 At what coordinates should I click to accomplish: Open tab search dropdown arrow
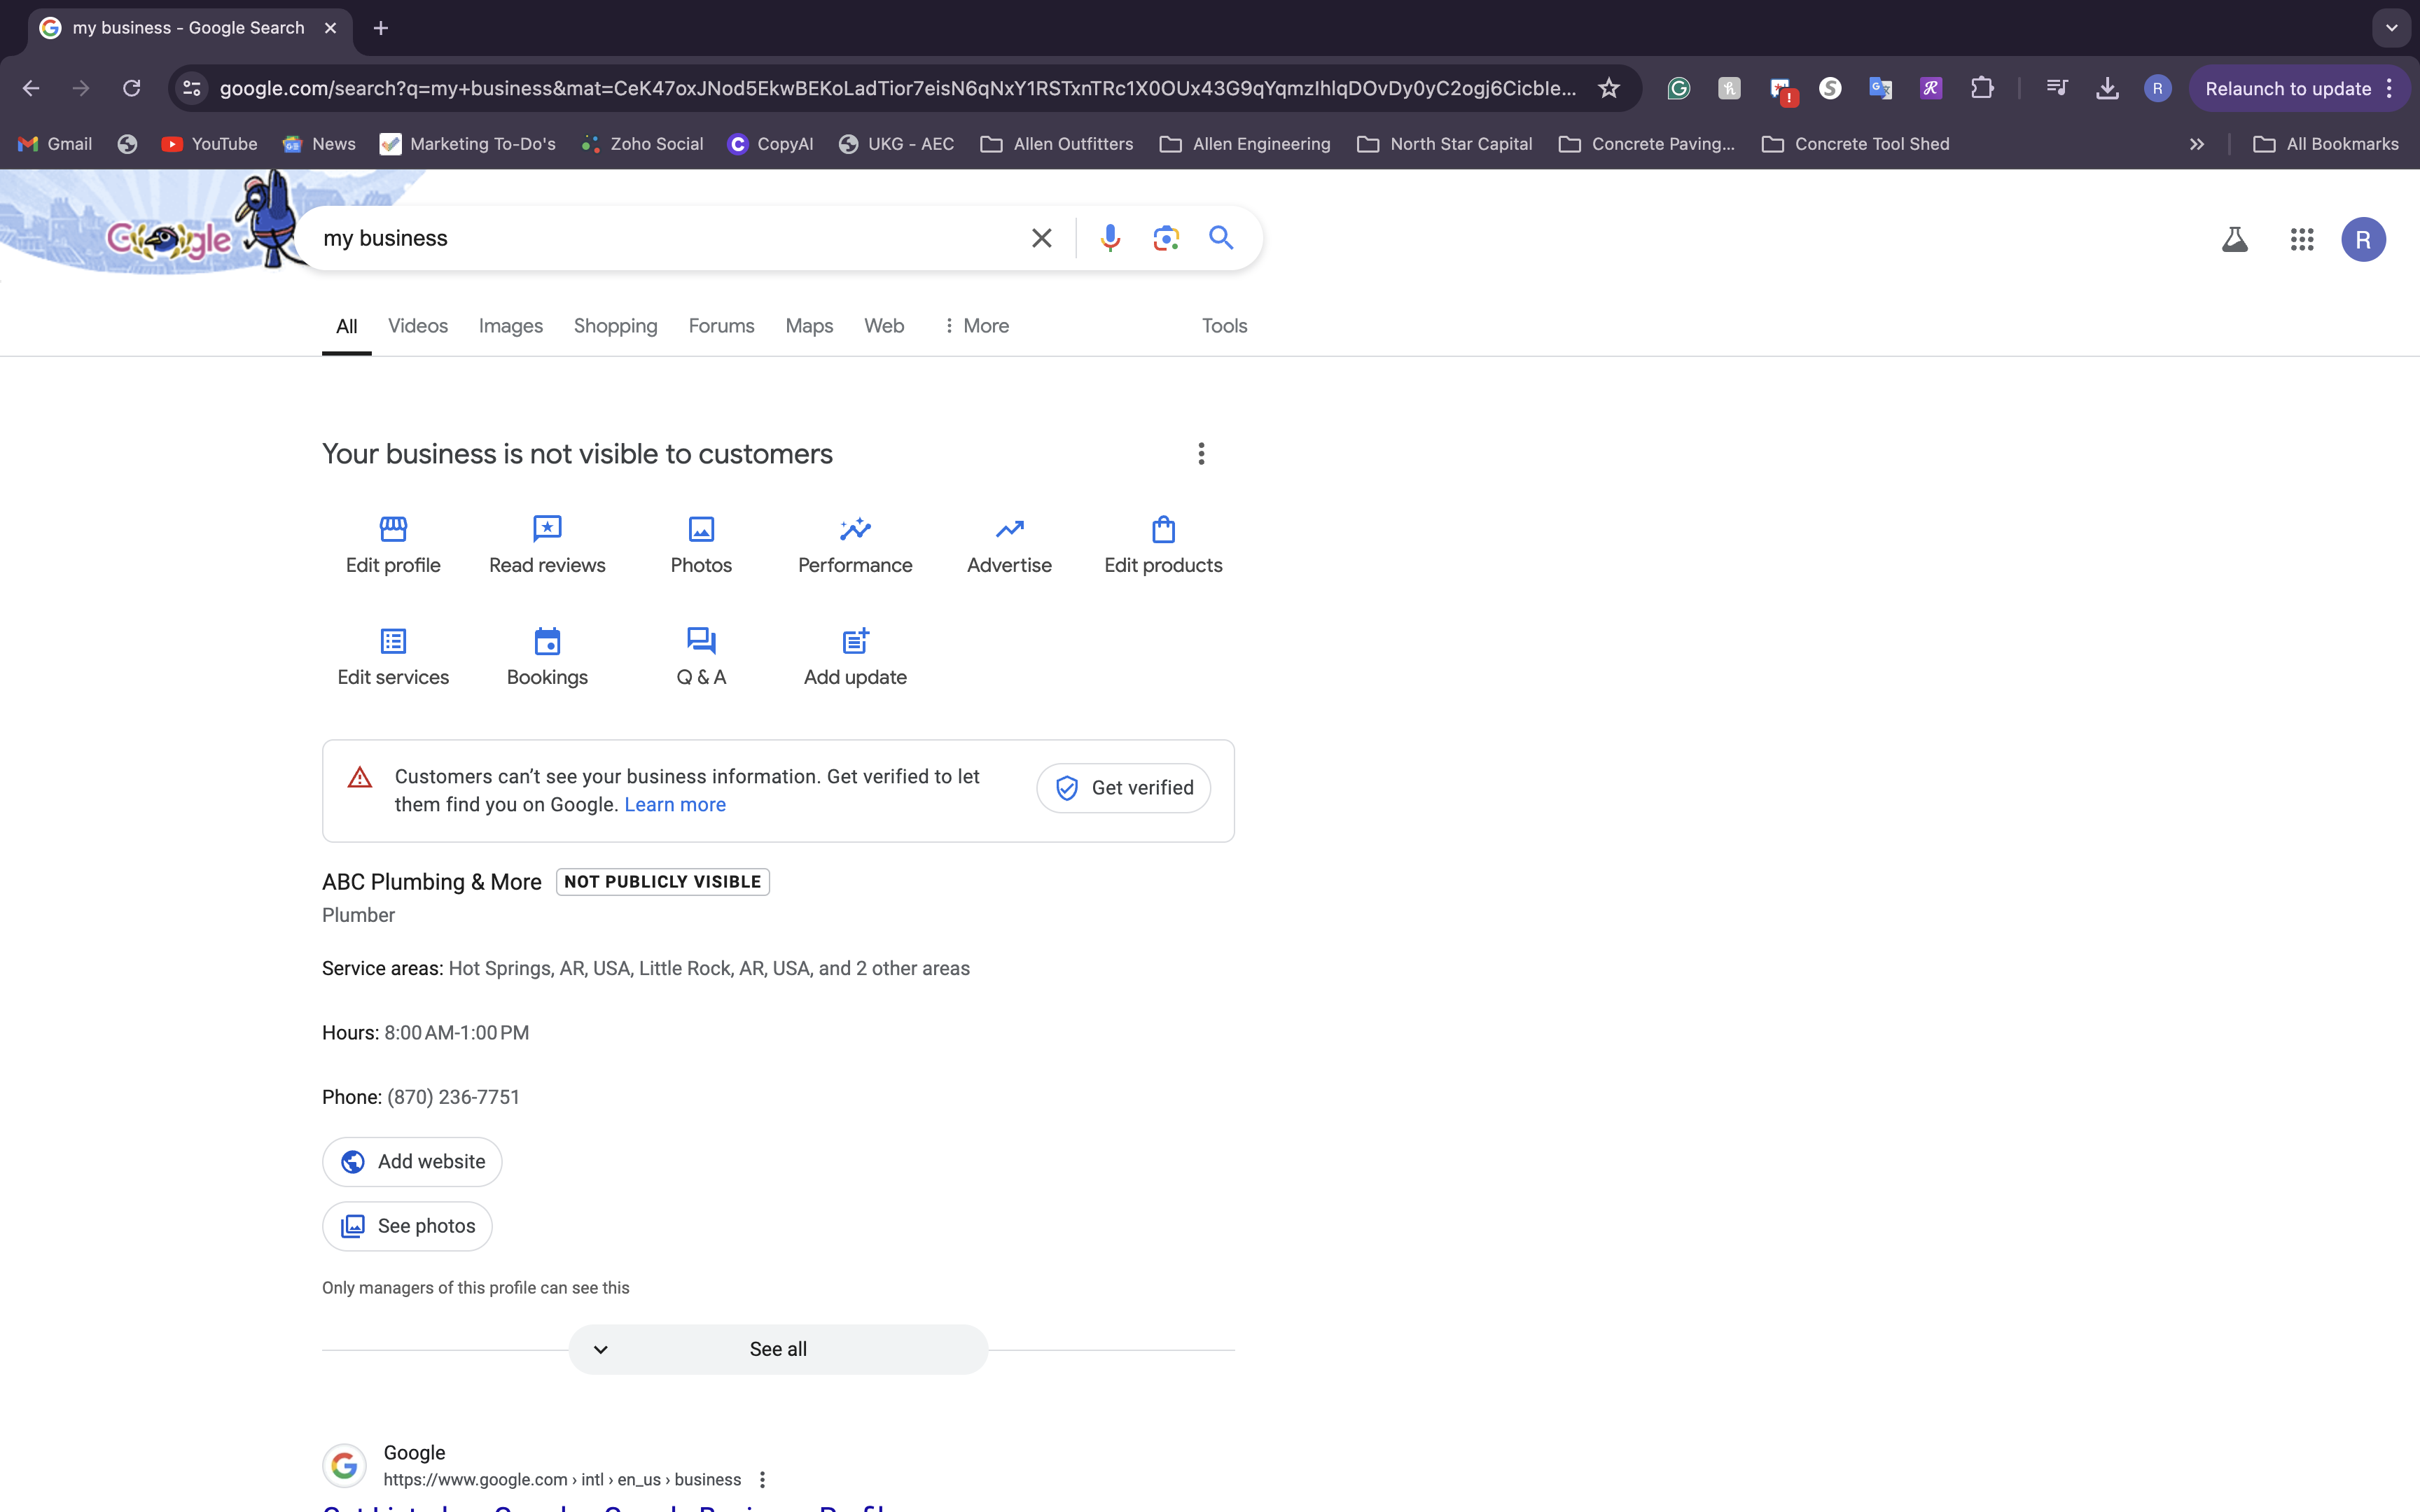pos(2392,28)
